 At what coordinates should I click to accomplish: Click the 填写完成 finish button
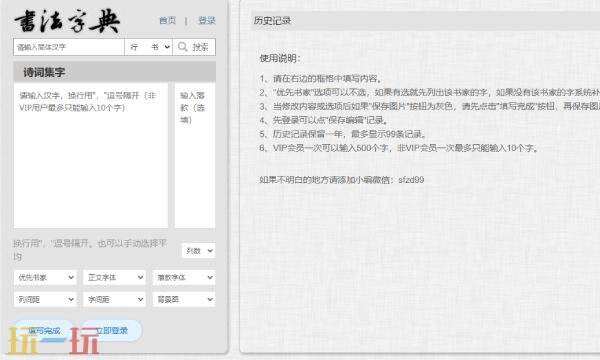tap(44, 331)
